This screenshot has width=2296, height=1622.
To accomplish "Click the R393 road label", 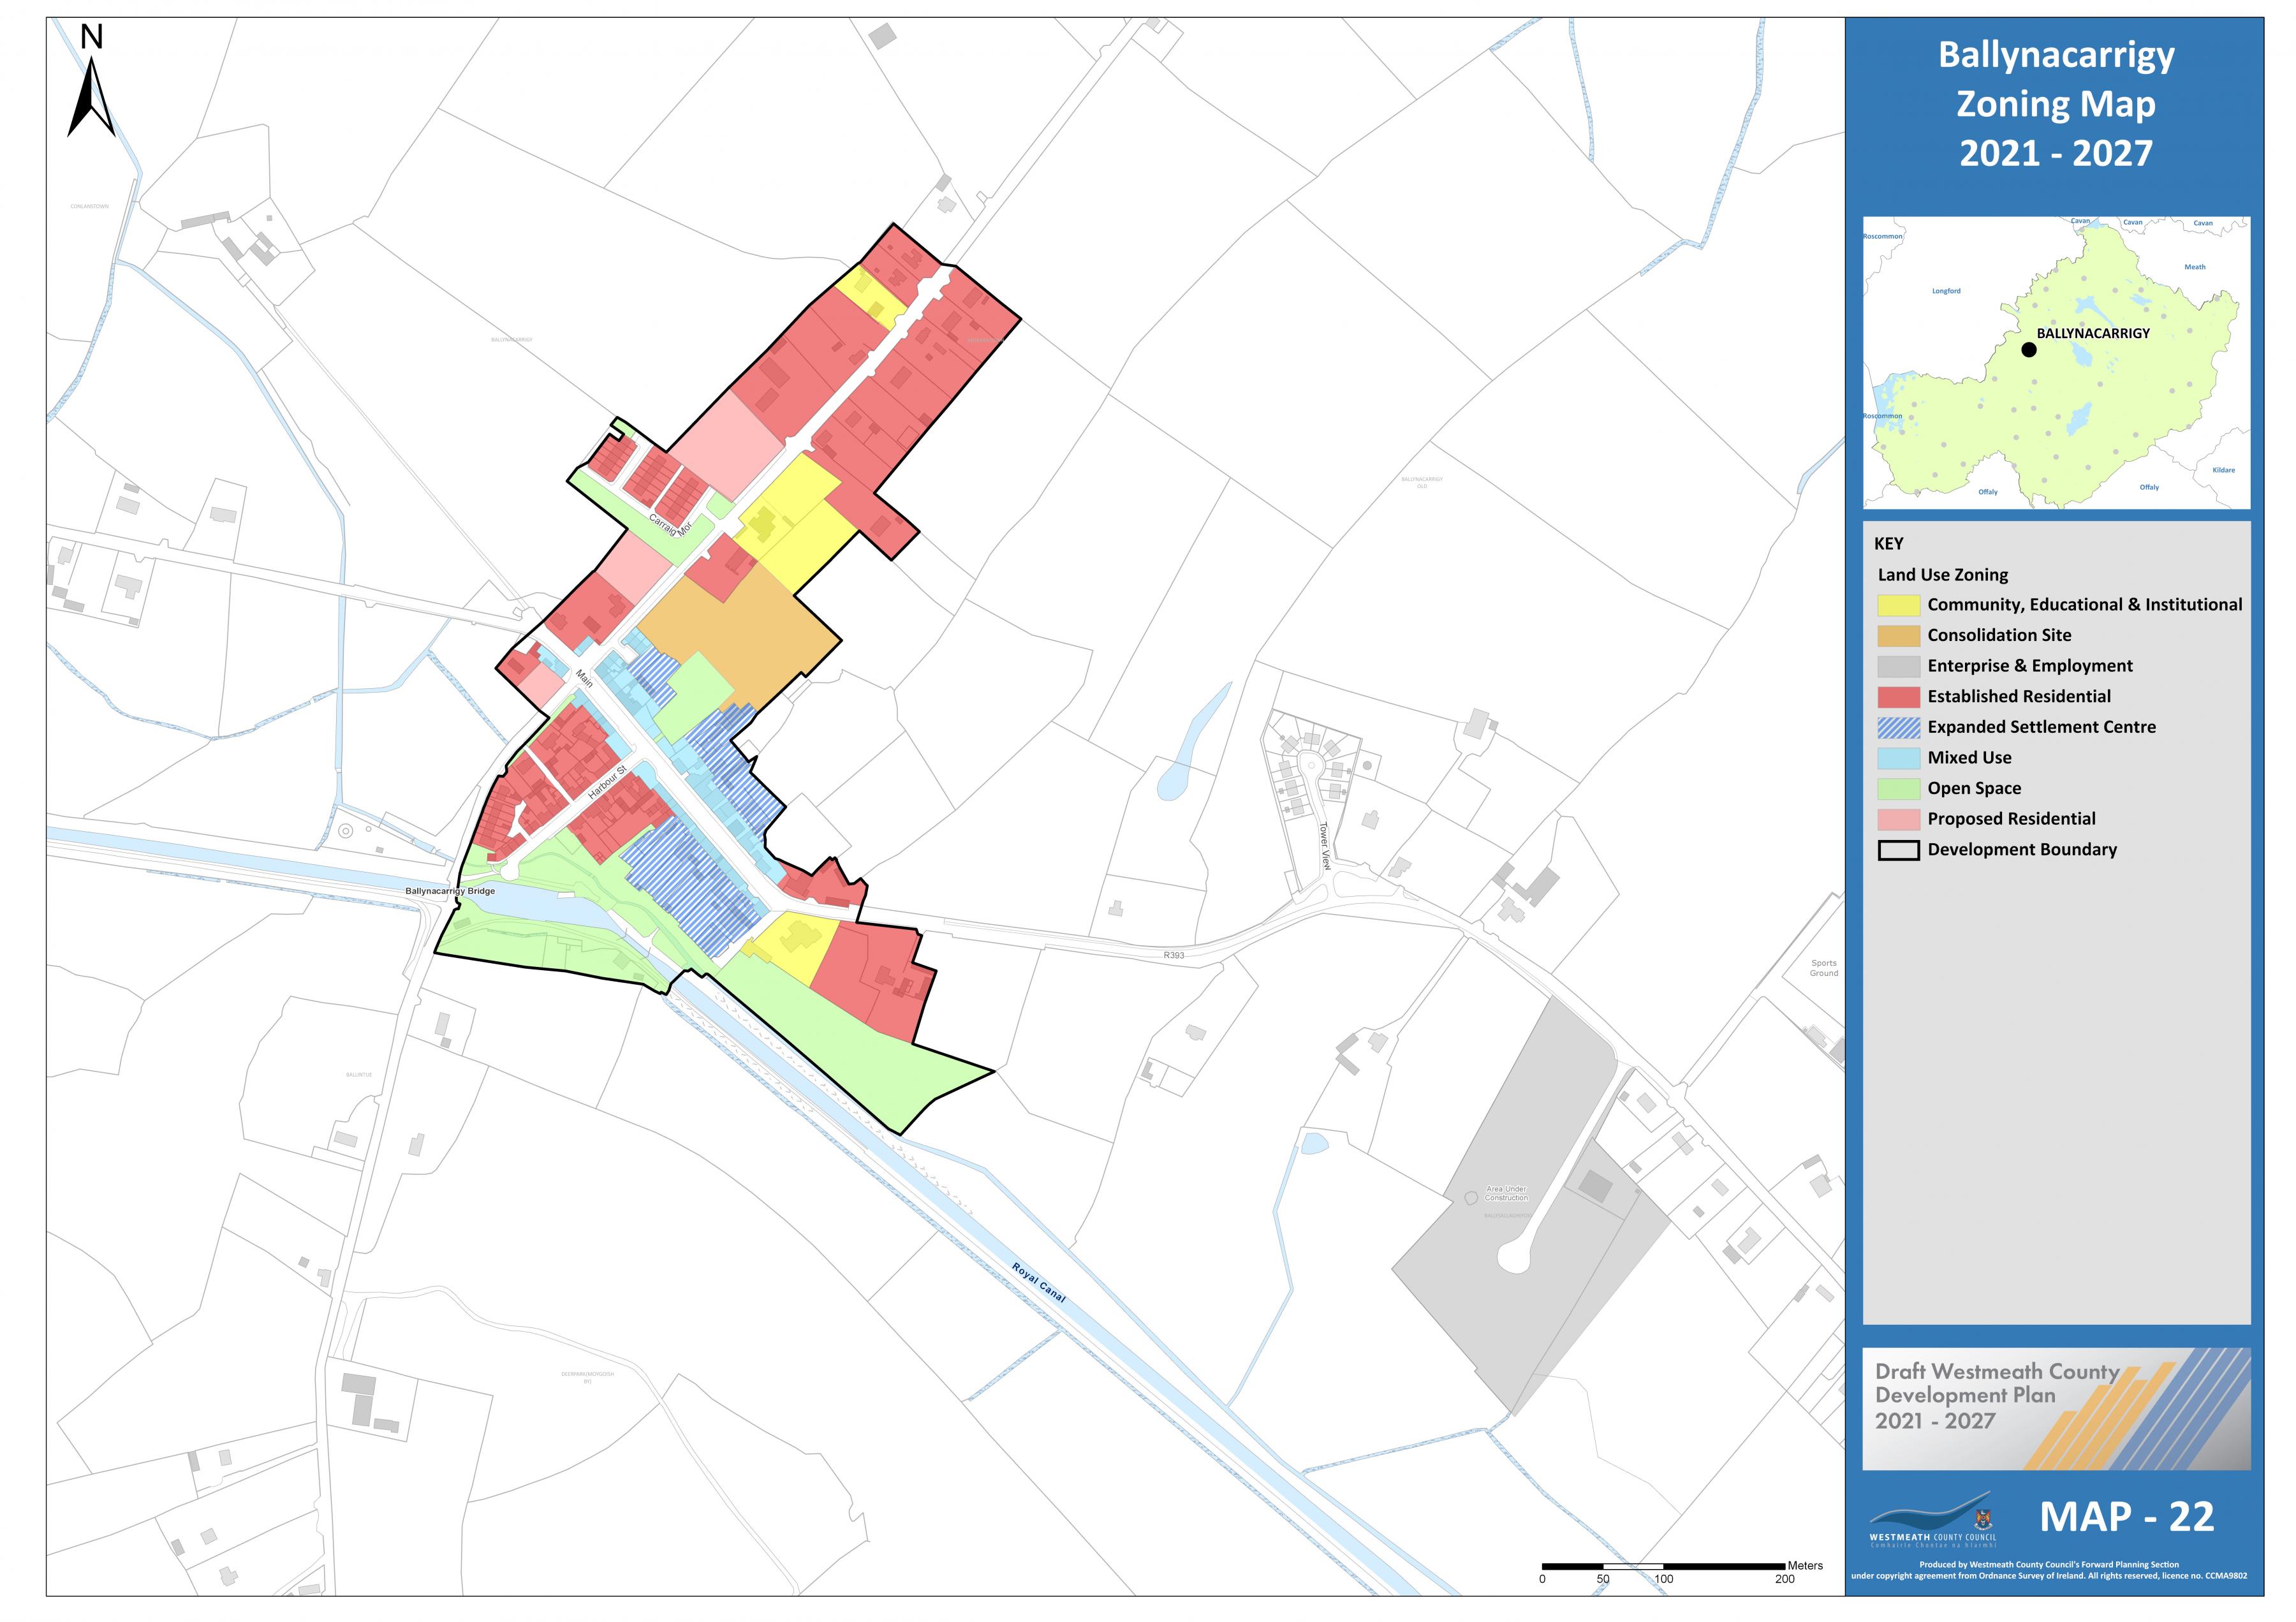I will point(1174,956).
